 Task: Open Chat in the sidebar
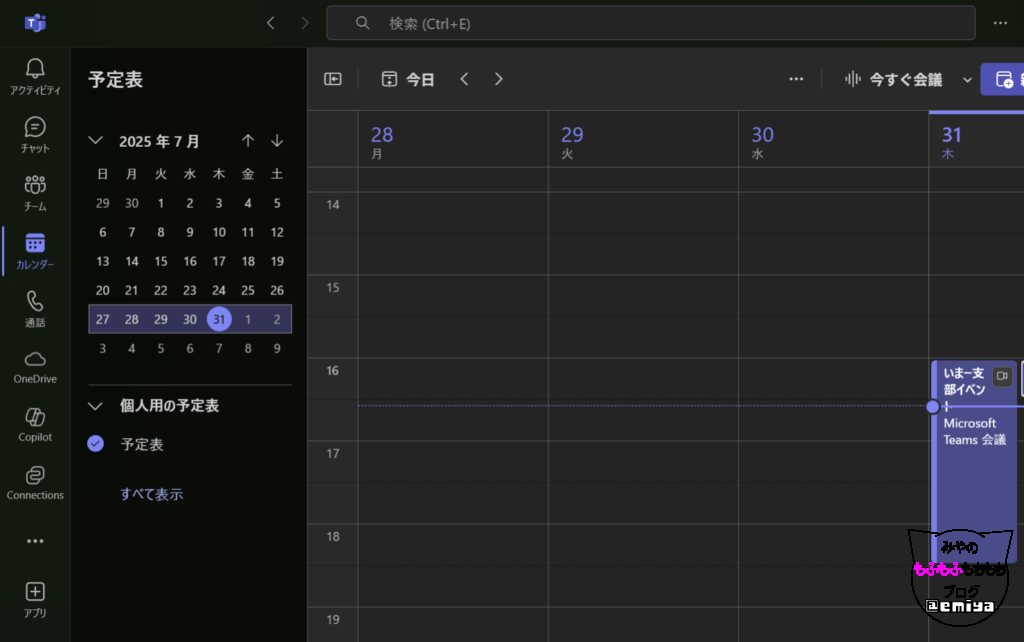point(35,127)
